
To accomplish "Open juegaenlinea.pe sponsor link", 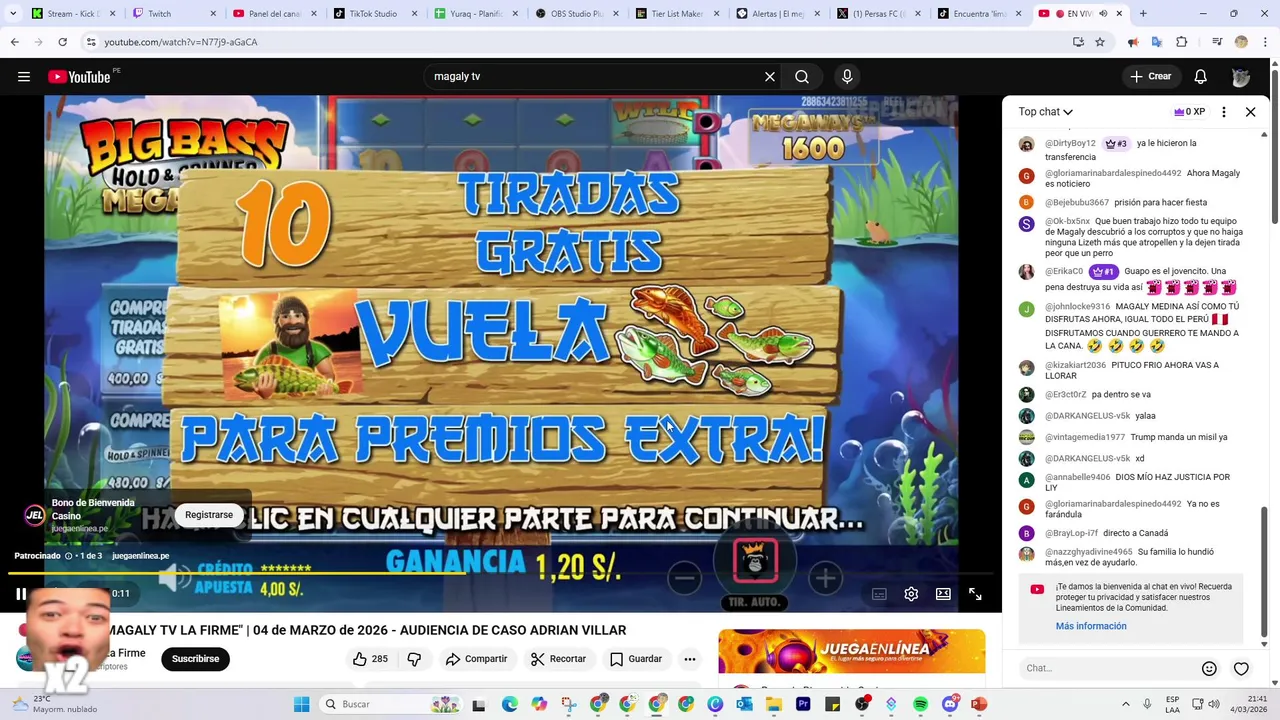I will 140,556.
